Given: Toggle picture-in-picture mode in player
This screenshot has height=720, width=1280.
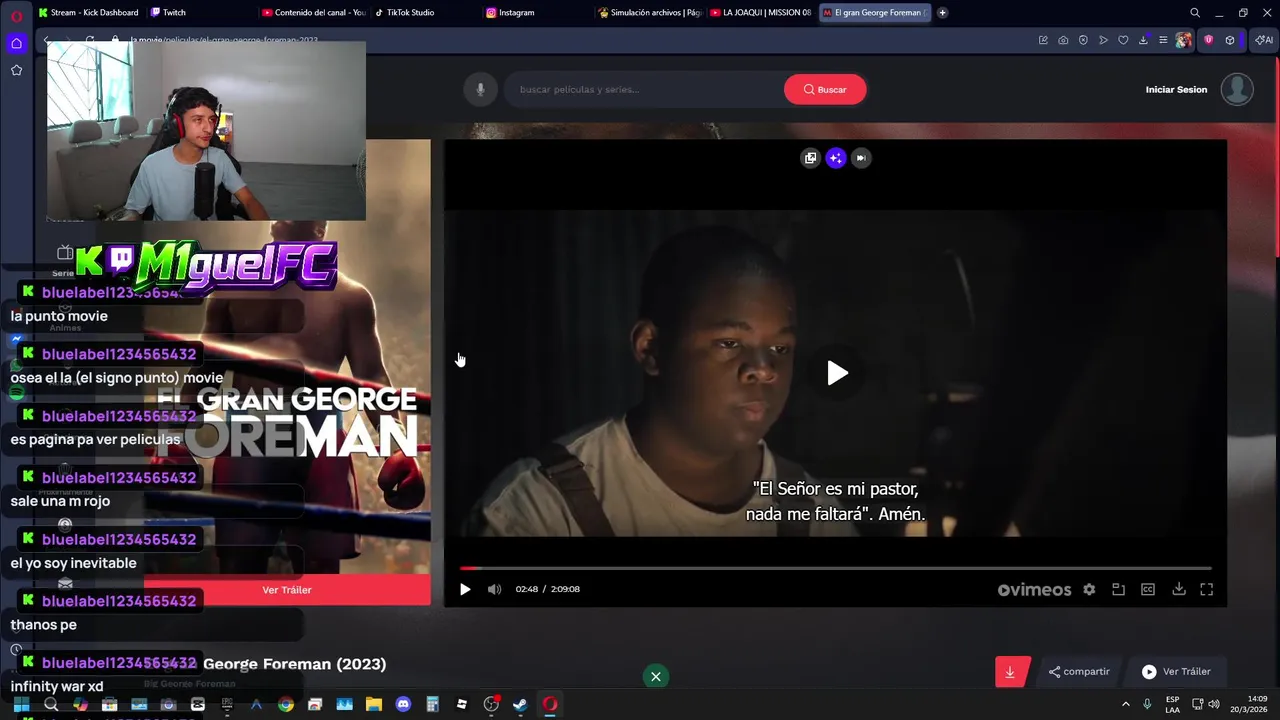Looking at the screenshot, I should pyautogui.click(x=1118, y=589).
